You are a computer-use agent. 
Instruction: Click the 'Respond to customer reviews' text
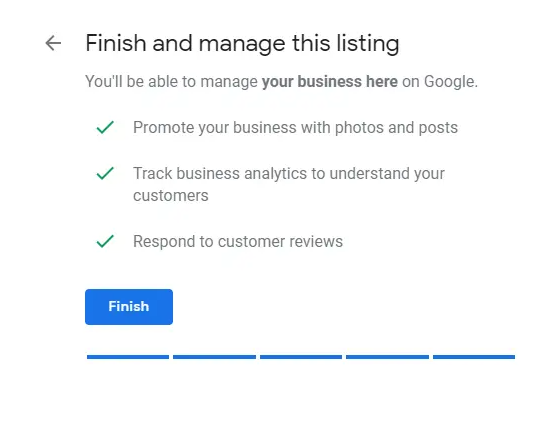pos(238,242)
